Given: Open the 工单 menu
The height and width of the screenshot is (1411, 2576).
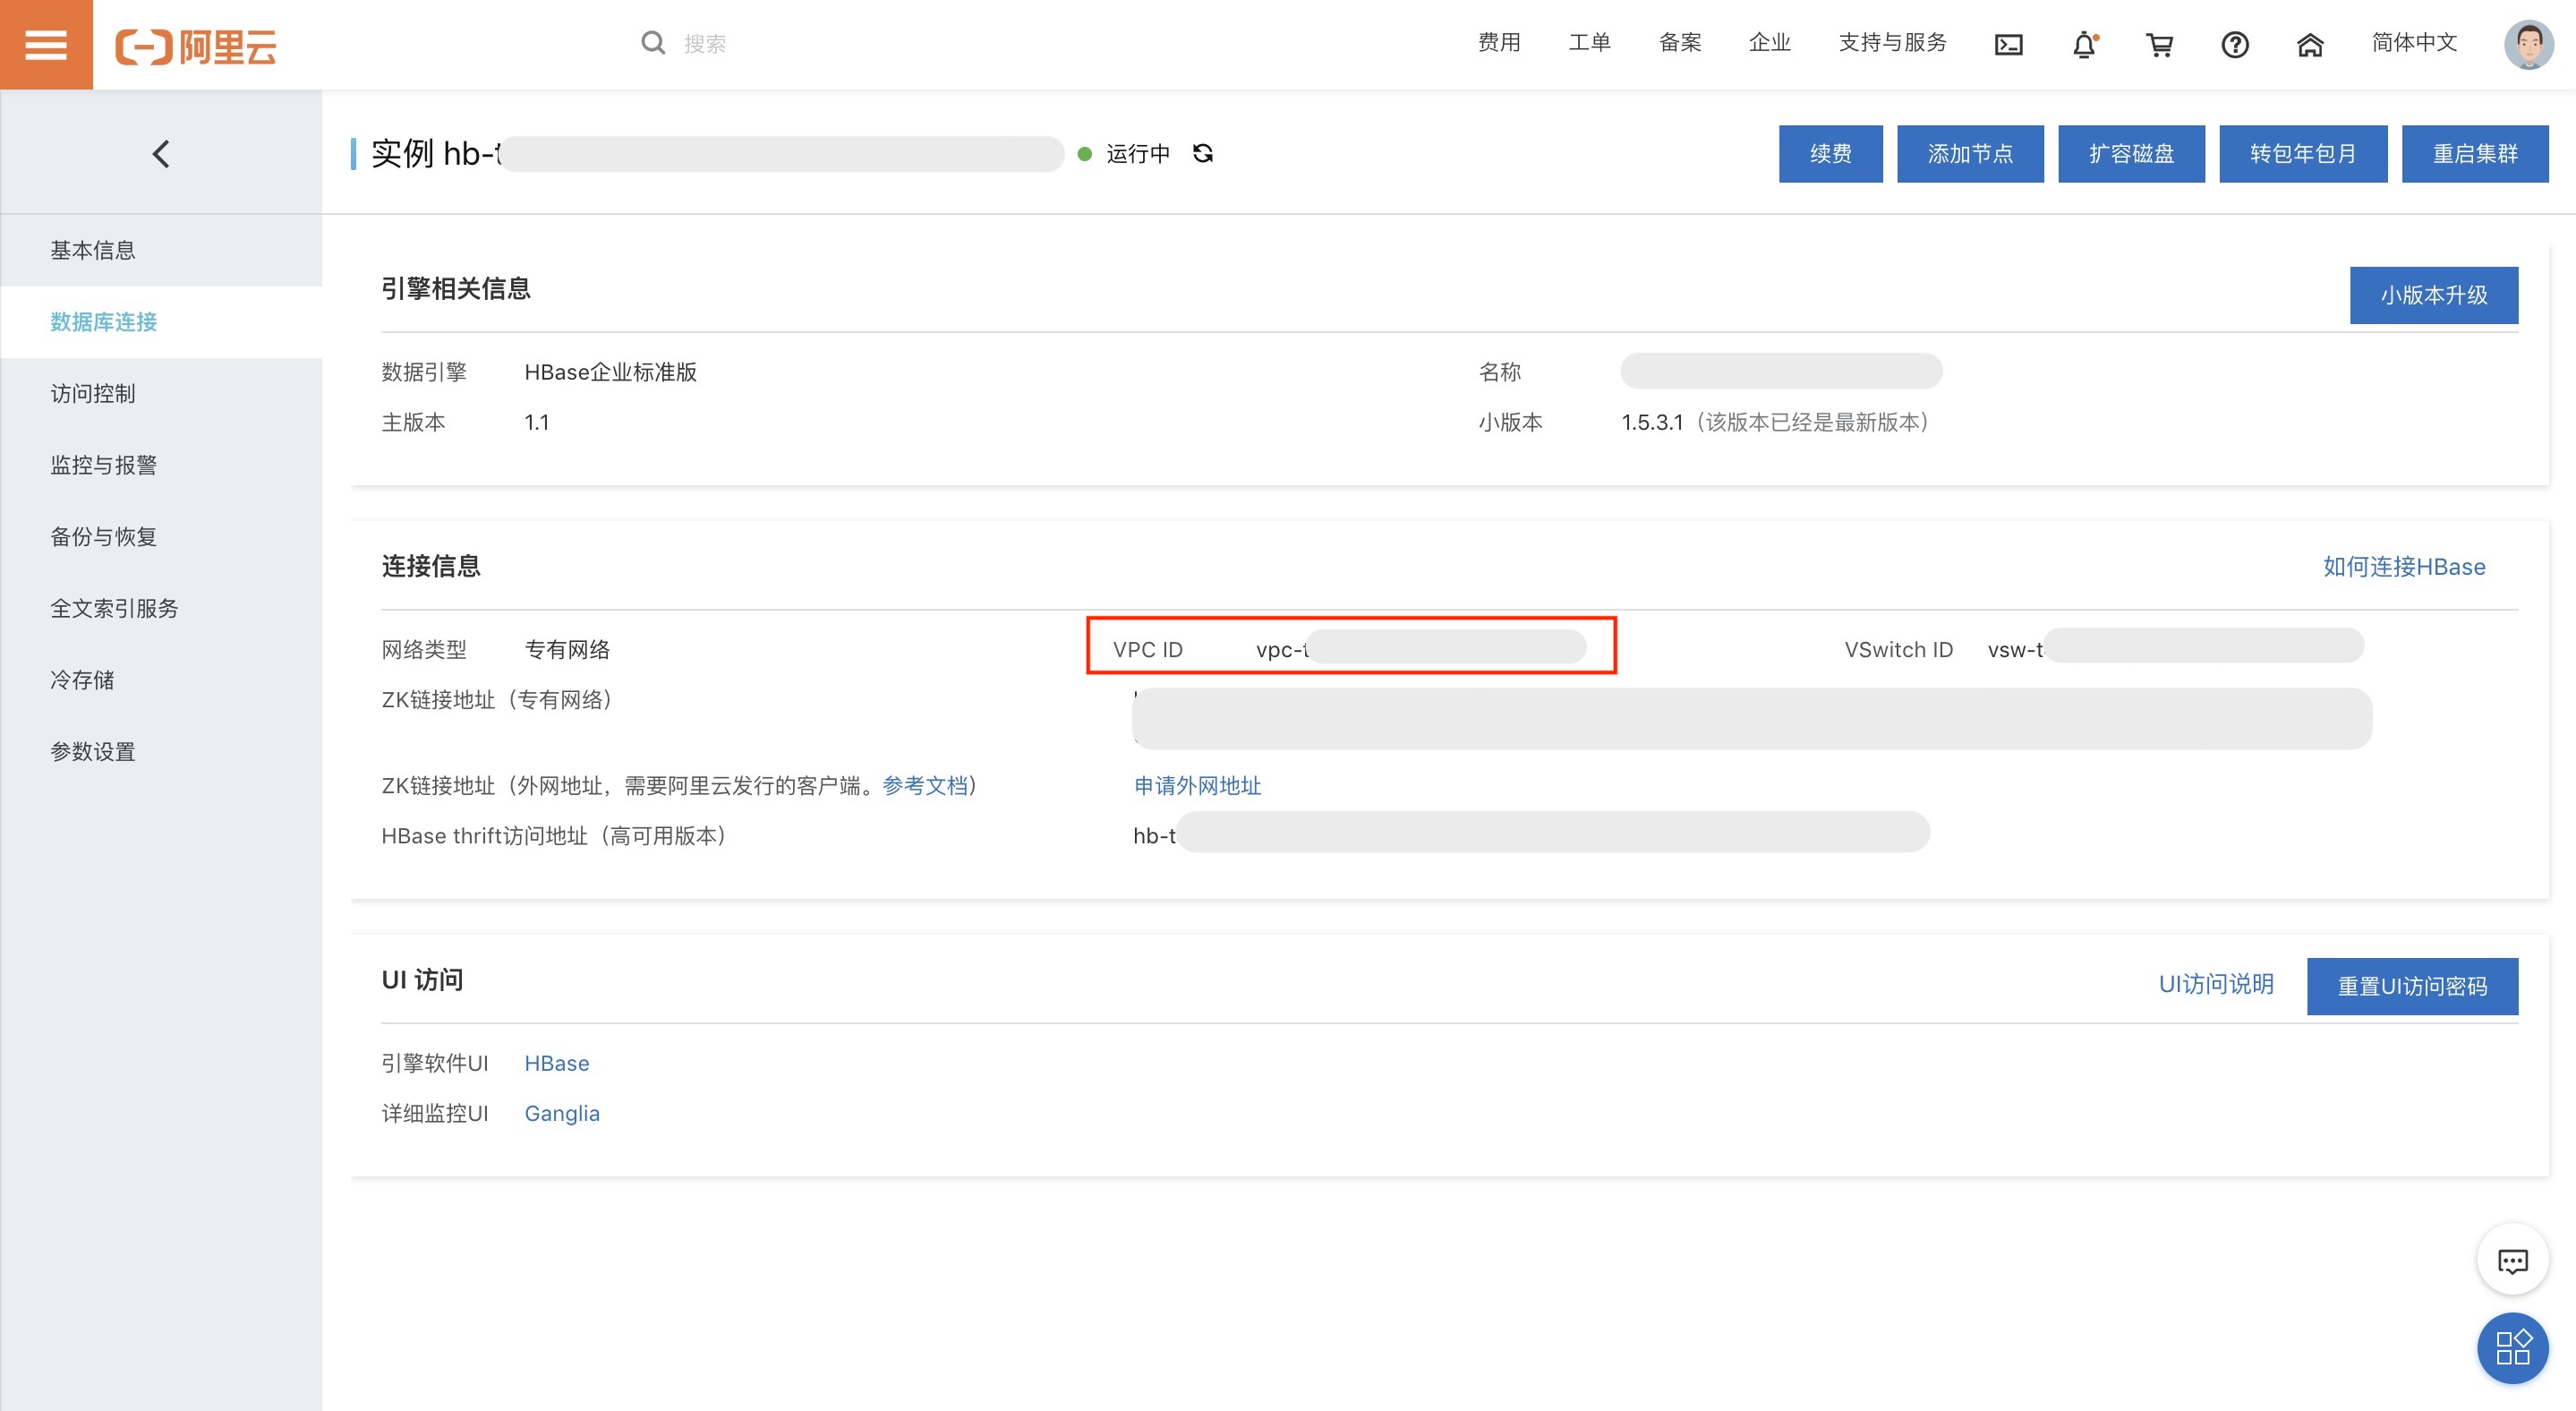Looking at the screenshot, I should point(1589,43).
